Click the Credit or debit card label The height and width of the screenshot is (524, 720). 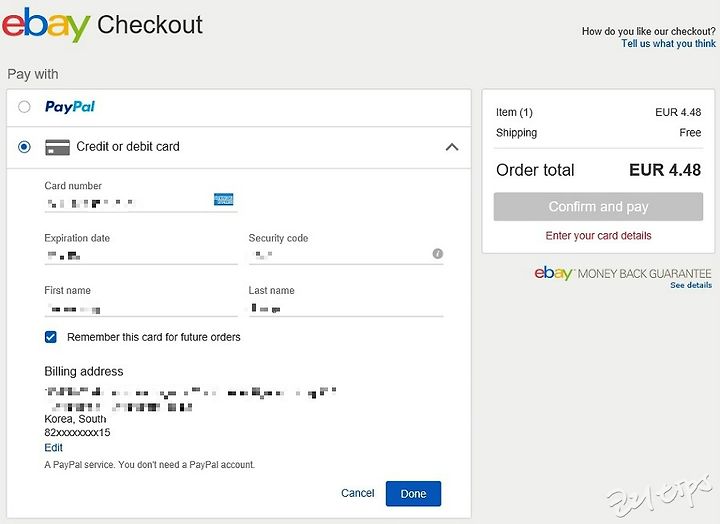(x=128, y=146)
